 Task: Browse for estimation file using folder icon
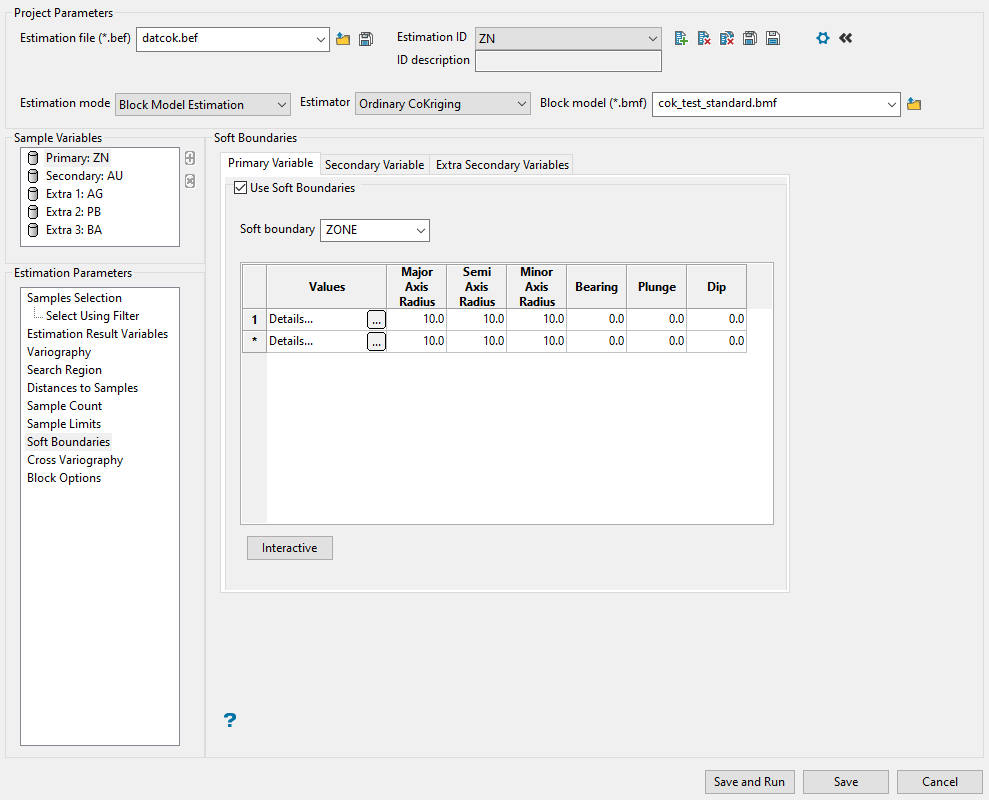tap(343, 39)
